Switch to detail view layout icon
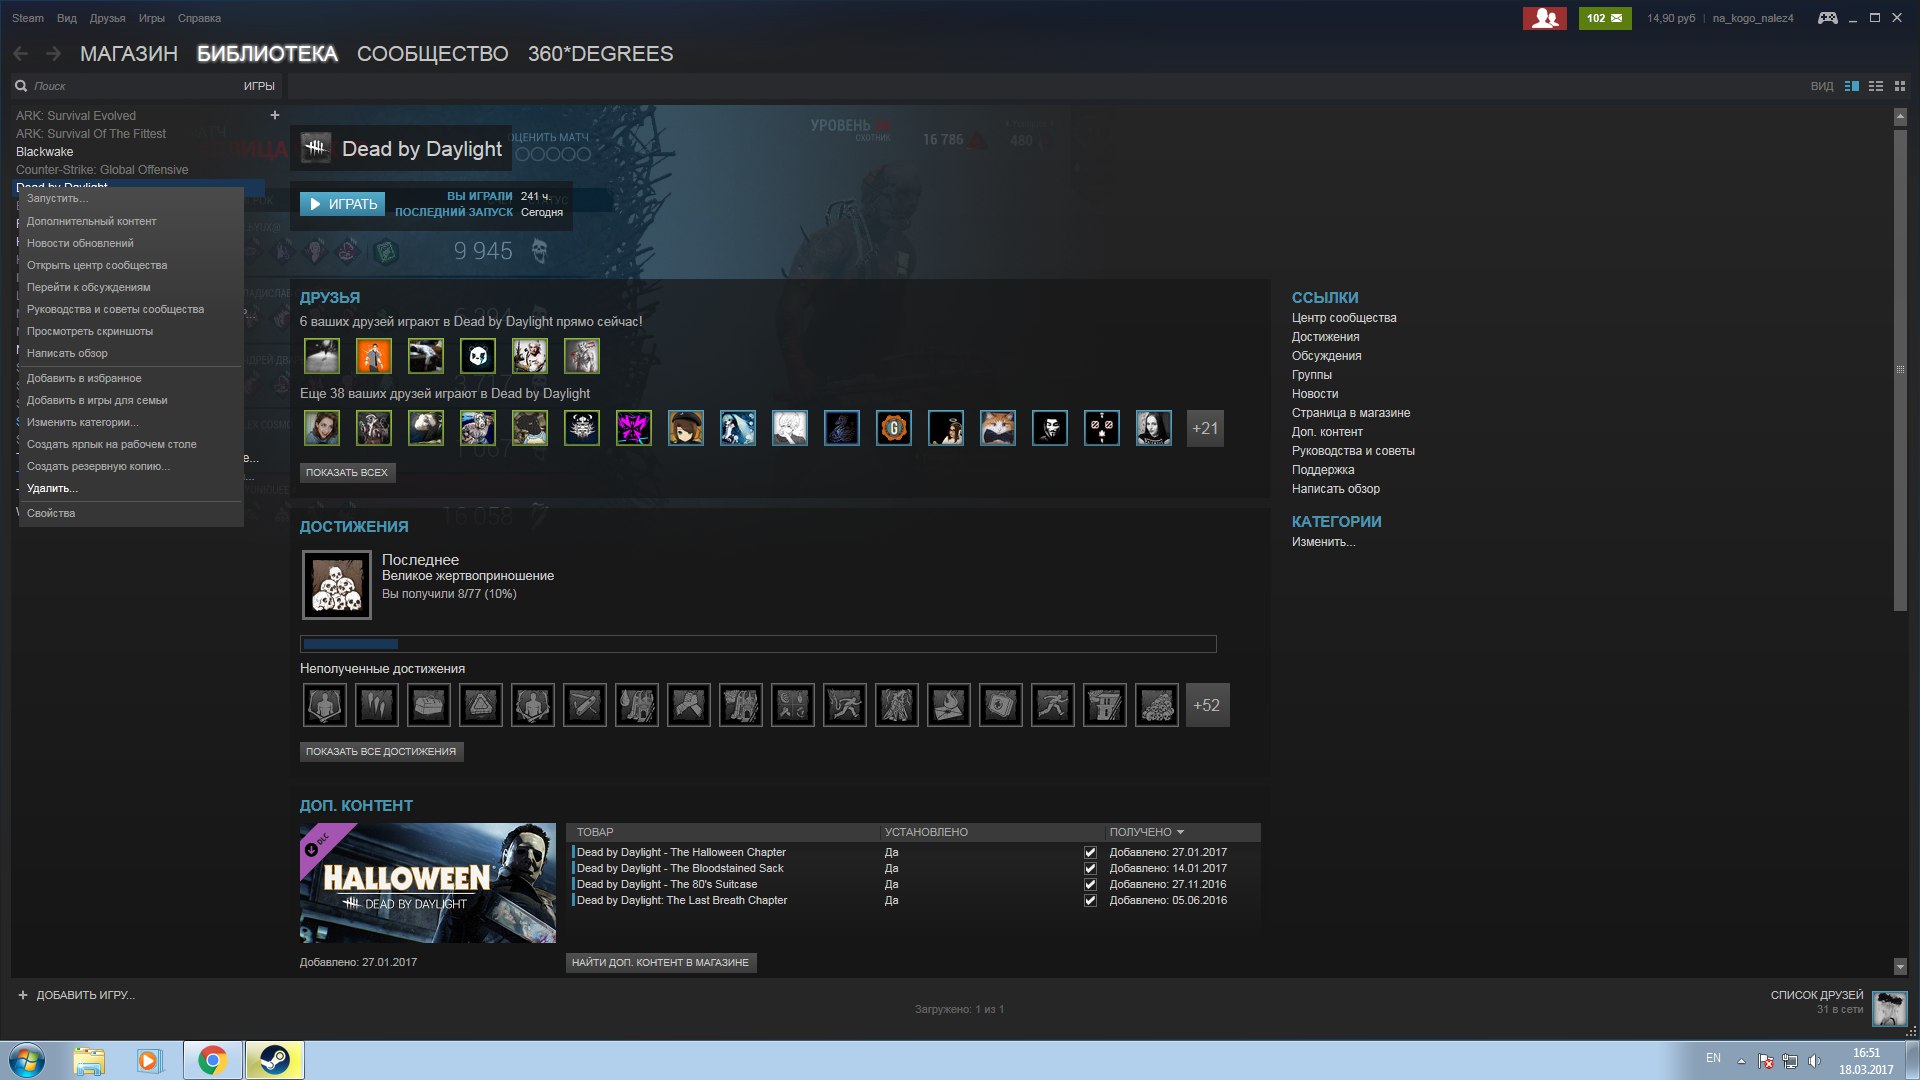Image resolution: width=1920 pixels, height=1080 pixels. tap(1852, 86)
